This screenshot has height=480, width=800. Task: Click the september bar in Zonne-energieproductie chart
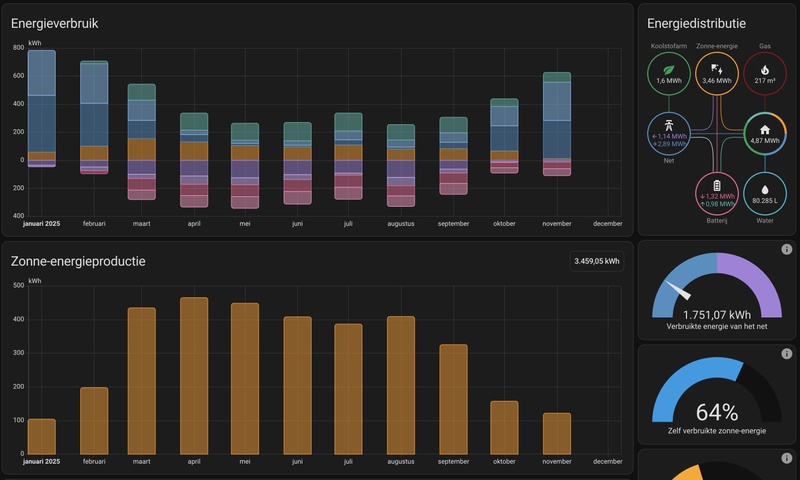[453, 399]
